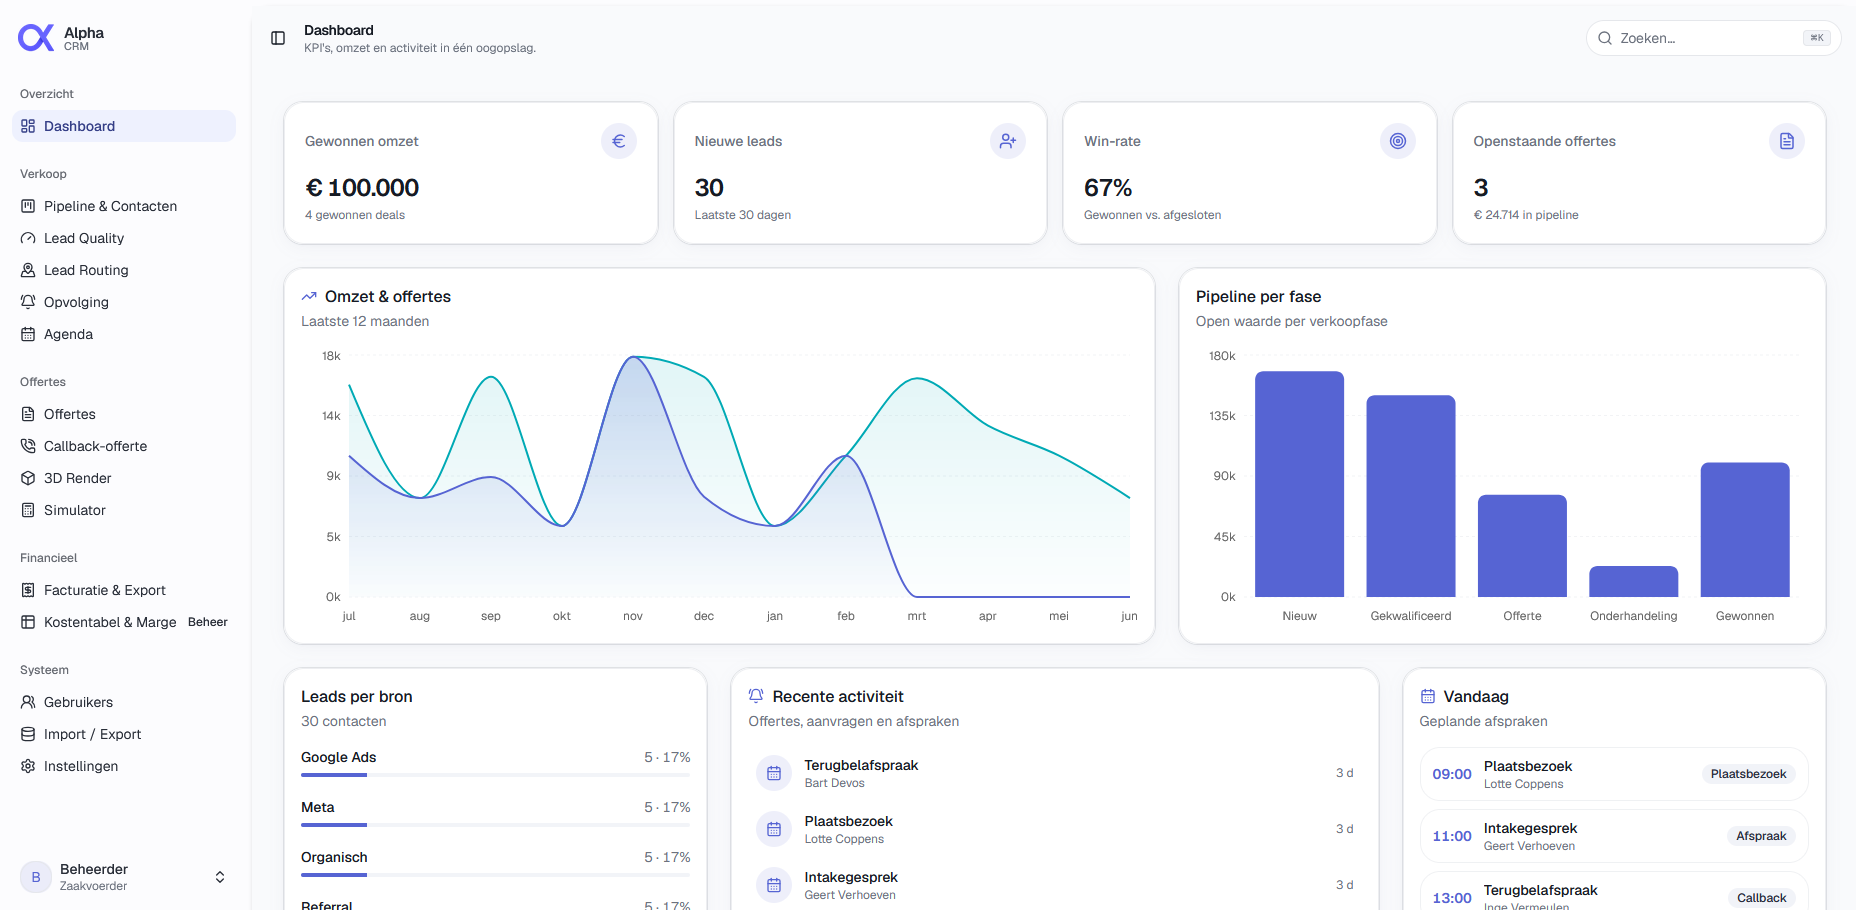Image resolution: width=1856 pixels, height=910 pixels.
Task: Open Facturatie & Export
Action: click(x=124, y=590)
